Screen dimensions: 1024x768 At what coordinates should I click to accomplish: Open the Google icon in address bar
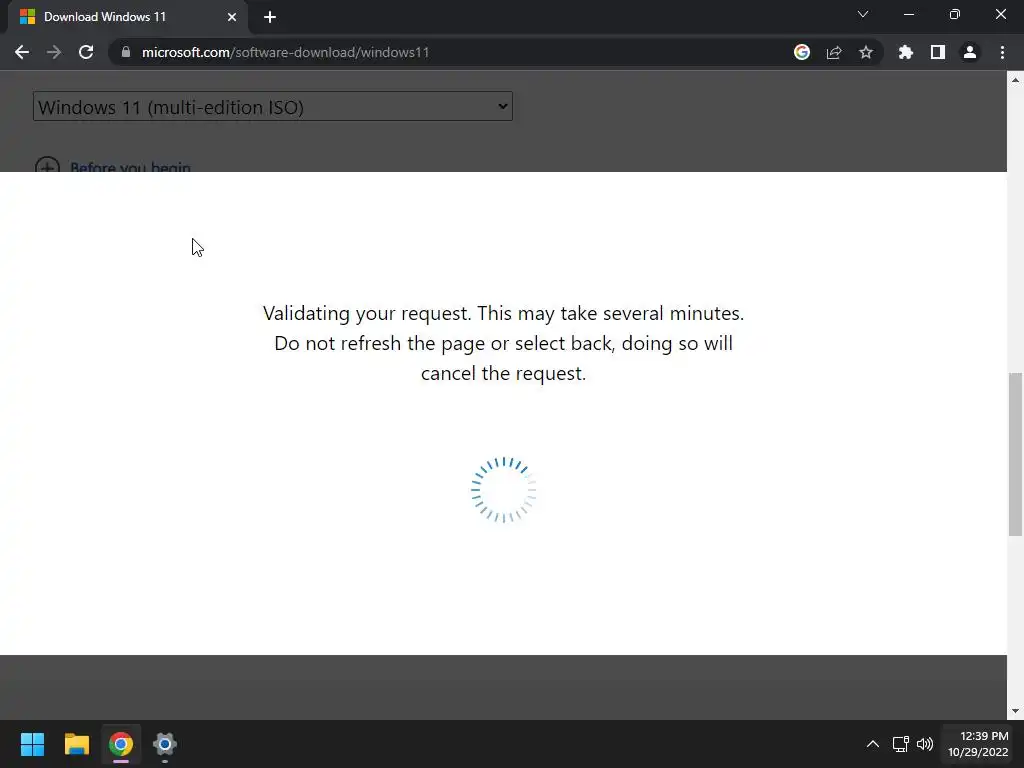[802, 52]
